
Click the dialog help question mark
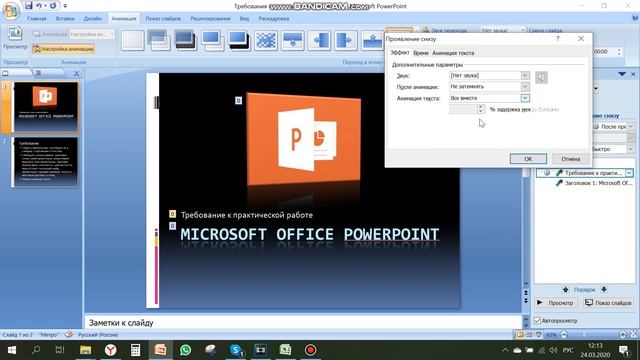click(x=558, y=39)
